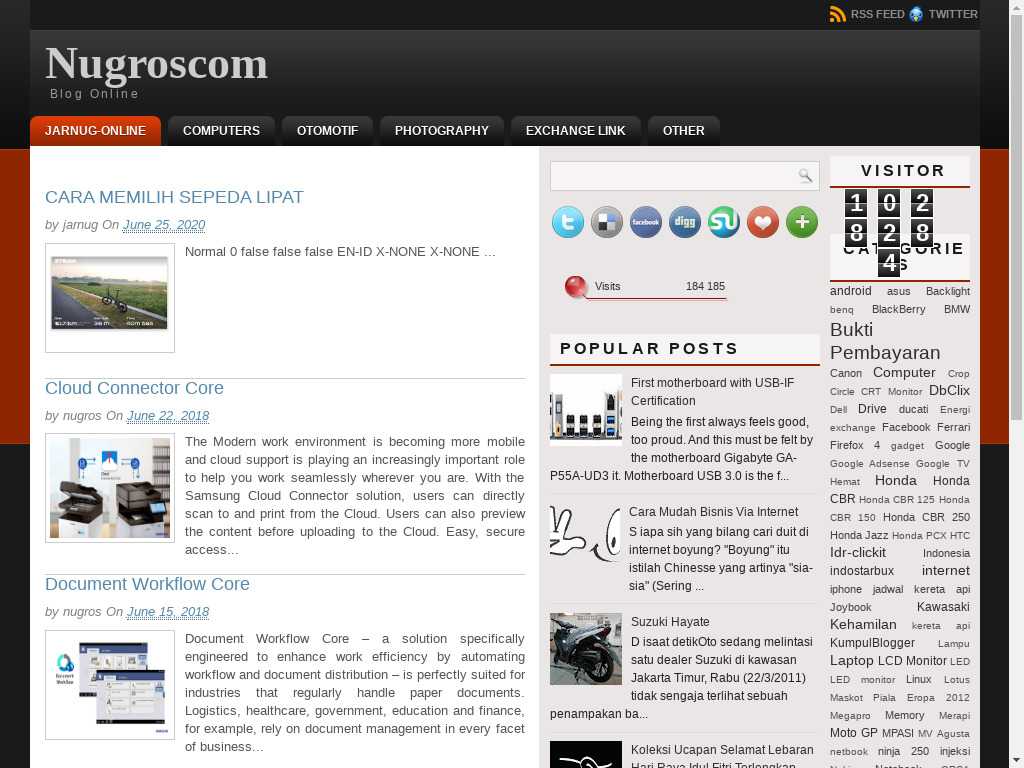
Task: Select the 'Canon' category tag
Action: tap(846, 373)
